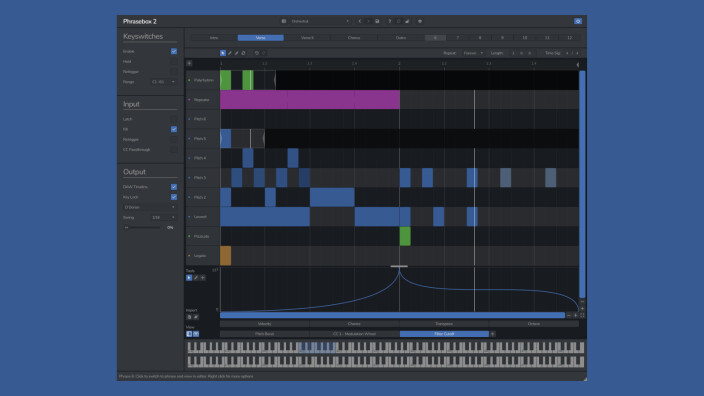
Task: Open the Keyswitches Range dropdown
Action: pos(163,82)
